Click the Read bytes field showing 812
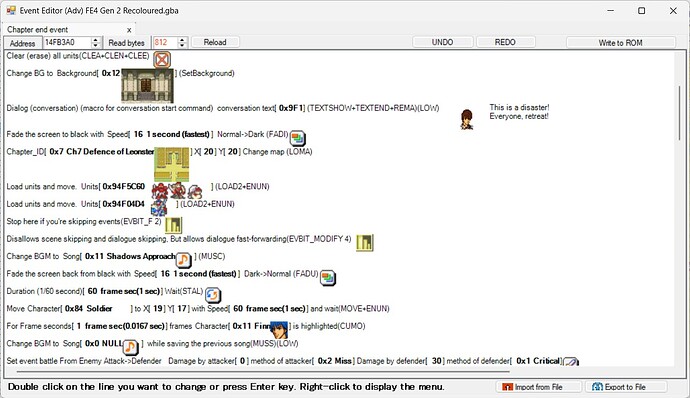690x398 pixels. pyautogui.click(x=165, y=42)
